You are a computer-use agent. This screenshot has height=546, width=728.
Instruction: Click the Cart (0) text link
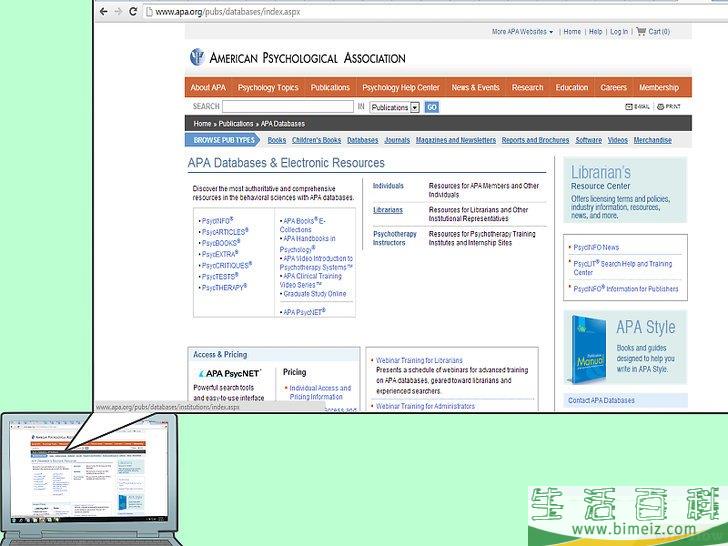[659, 32]
